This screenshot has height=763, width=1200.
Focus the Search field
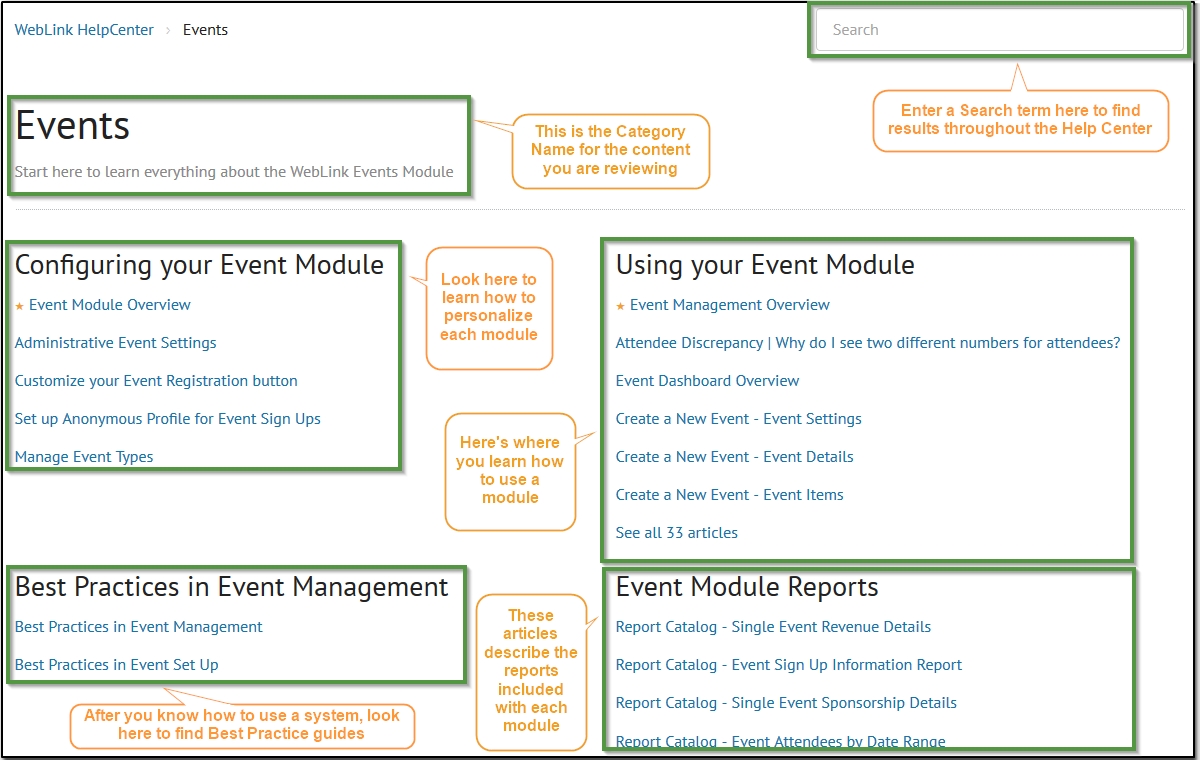click(1000, 30)
